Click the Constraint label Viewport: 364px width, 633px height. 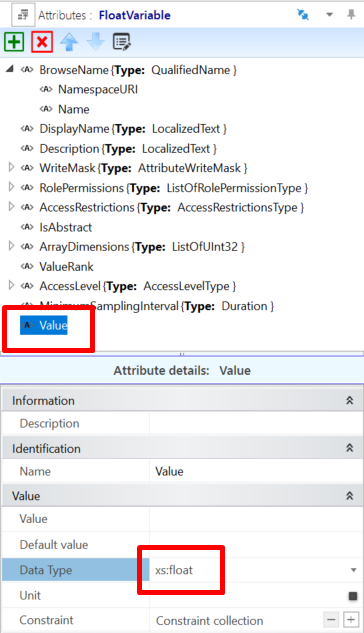coord(46,620)
